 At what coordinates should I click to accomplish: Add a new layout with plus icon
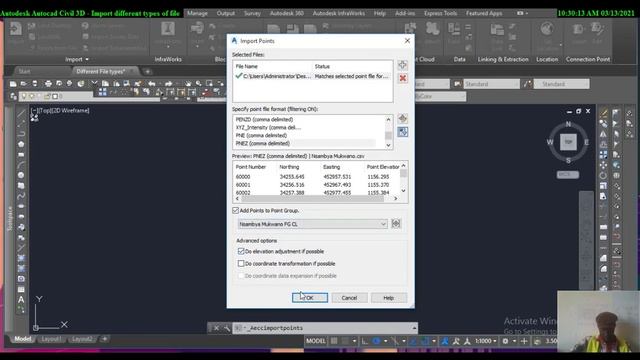(104, 339)
